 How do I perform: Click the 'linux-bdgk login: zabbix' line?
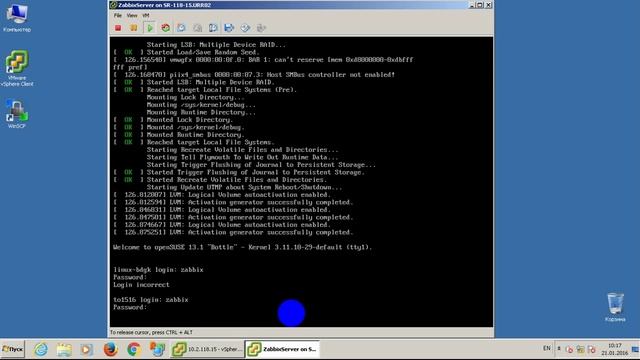158,270
